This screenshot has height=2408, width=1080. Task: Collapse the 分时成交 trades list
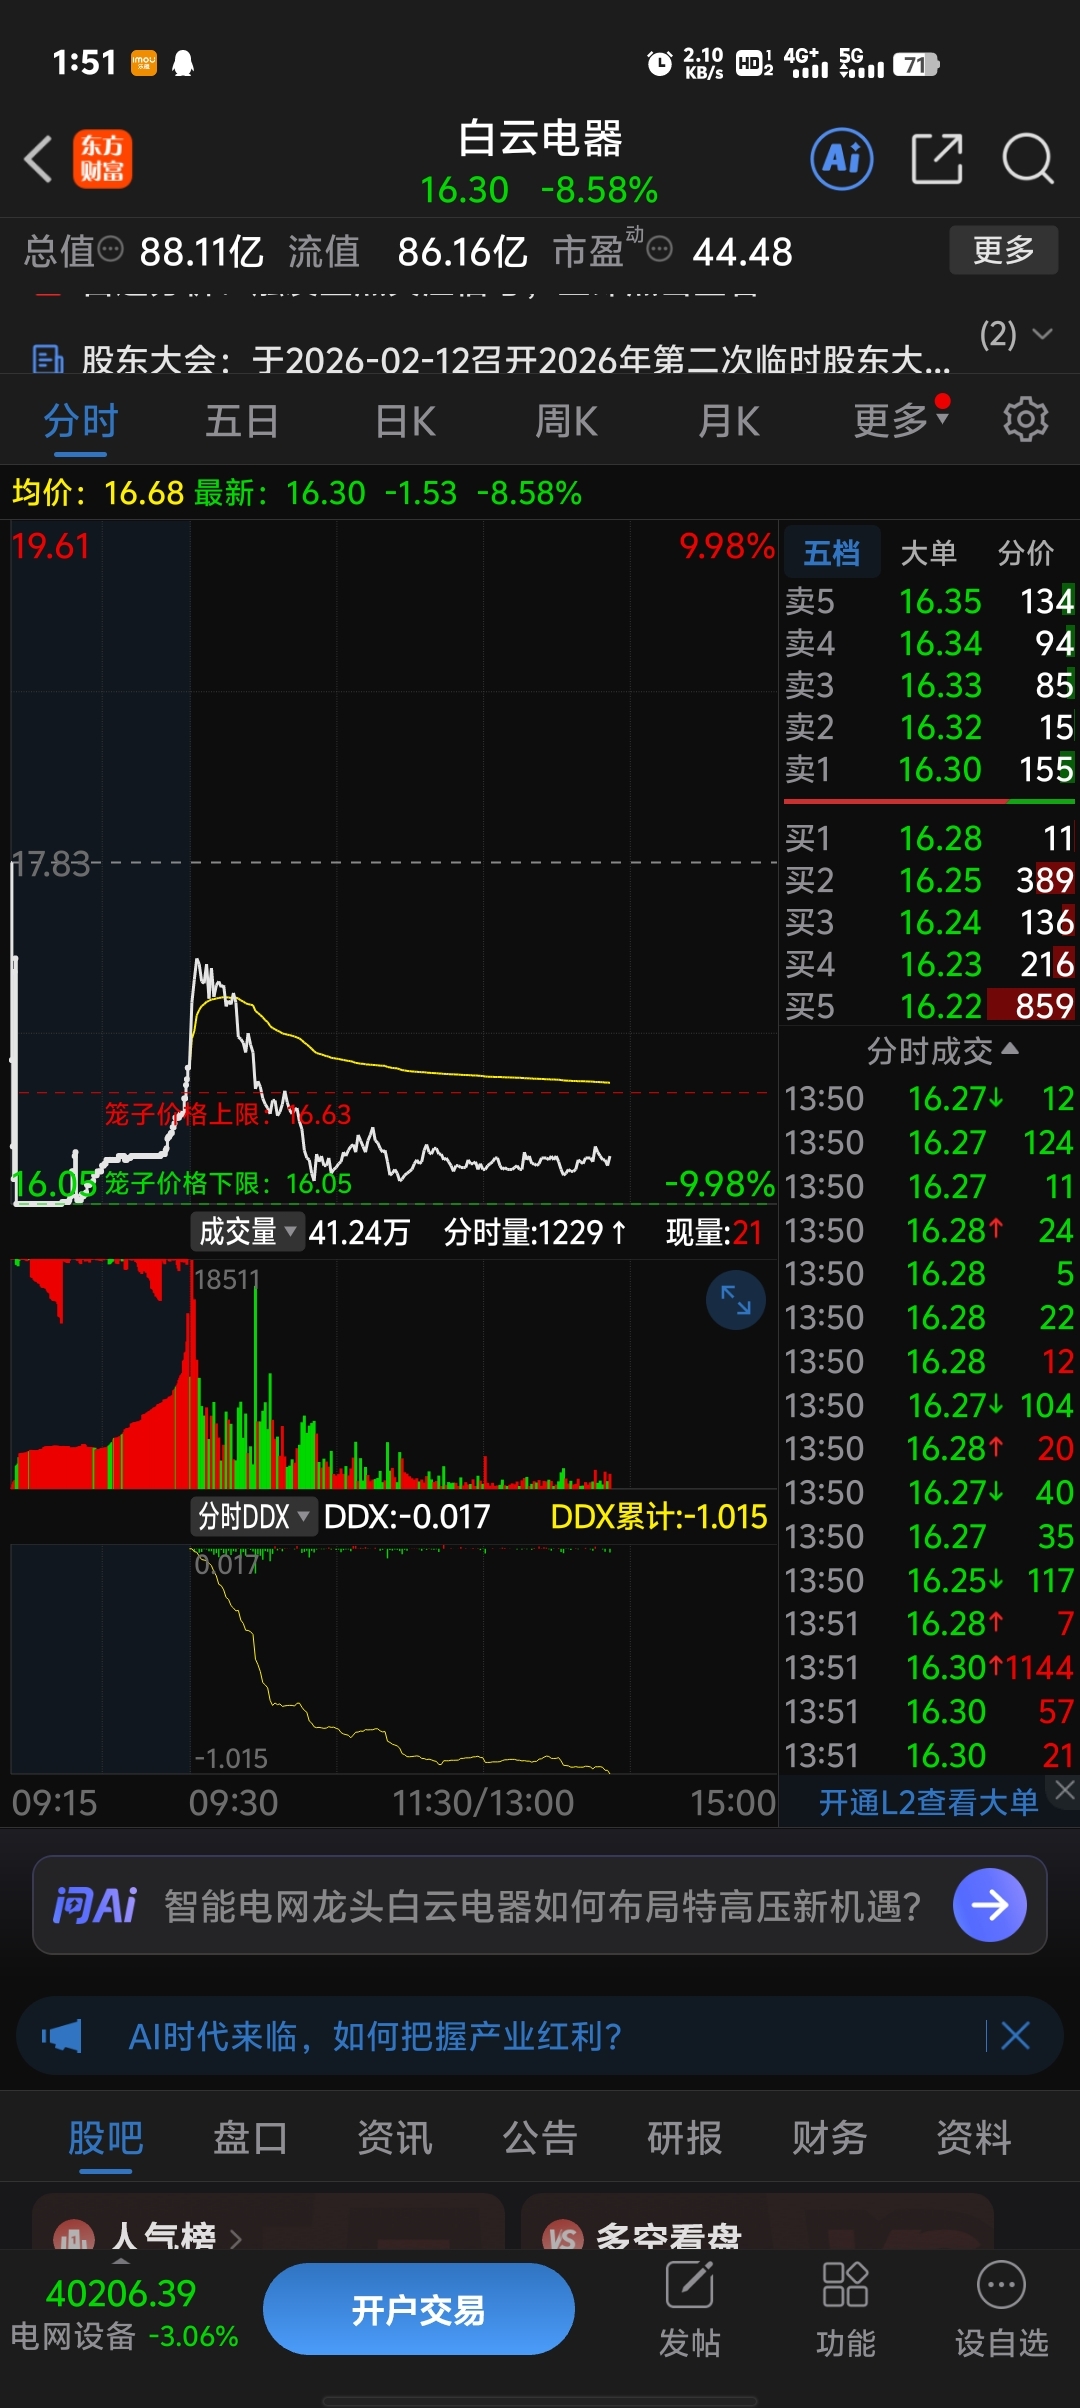click(943, 1050)
